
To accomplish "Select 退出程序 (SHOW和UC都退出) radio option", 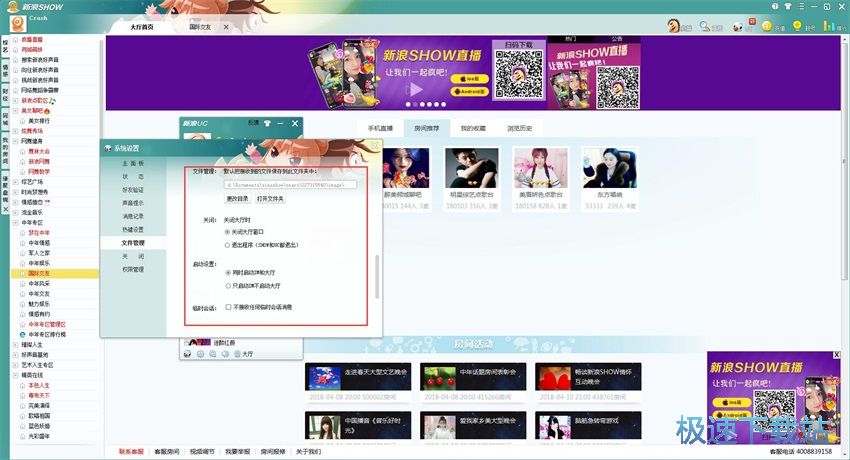I will (x=228, y=245).
